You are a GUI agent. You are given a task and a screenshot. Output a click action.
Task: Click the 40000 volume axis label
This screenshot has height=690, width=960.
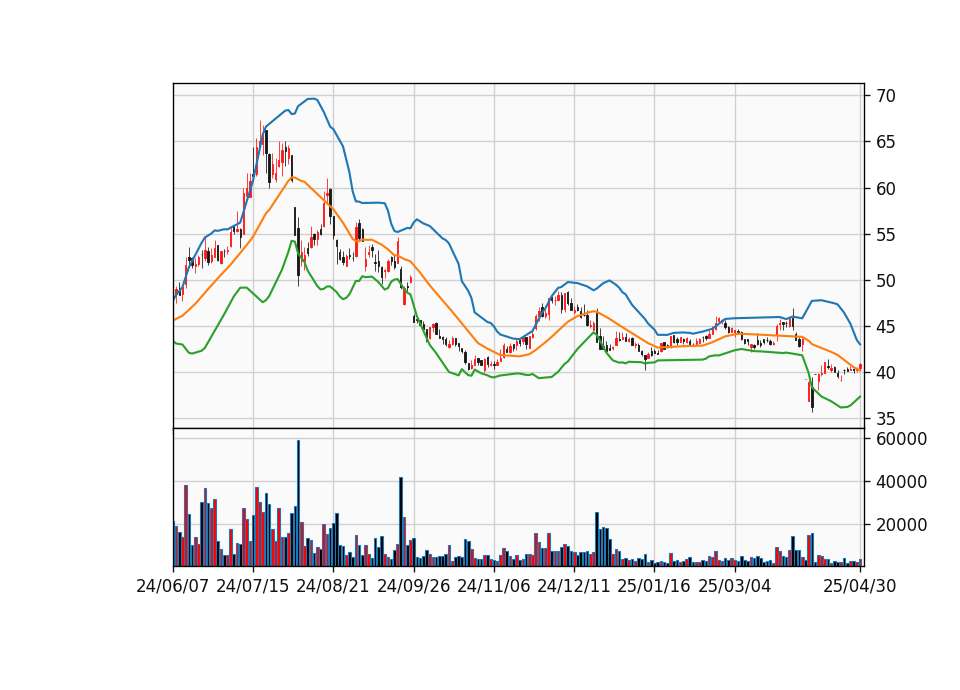pos(901,482)
